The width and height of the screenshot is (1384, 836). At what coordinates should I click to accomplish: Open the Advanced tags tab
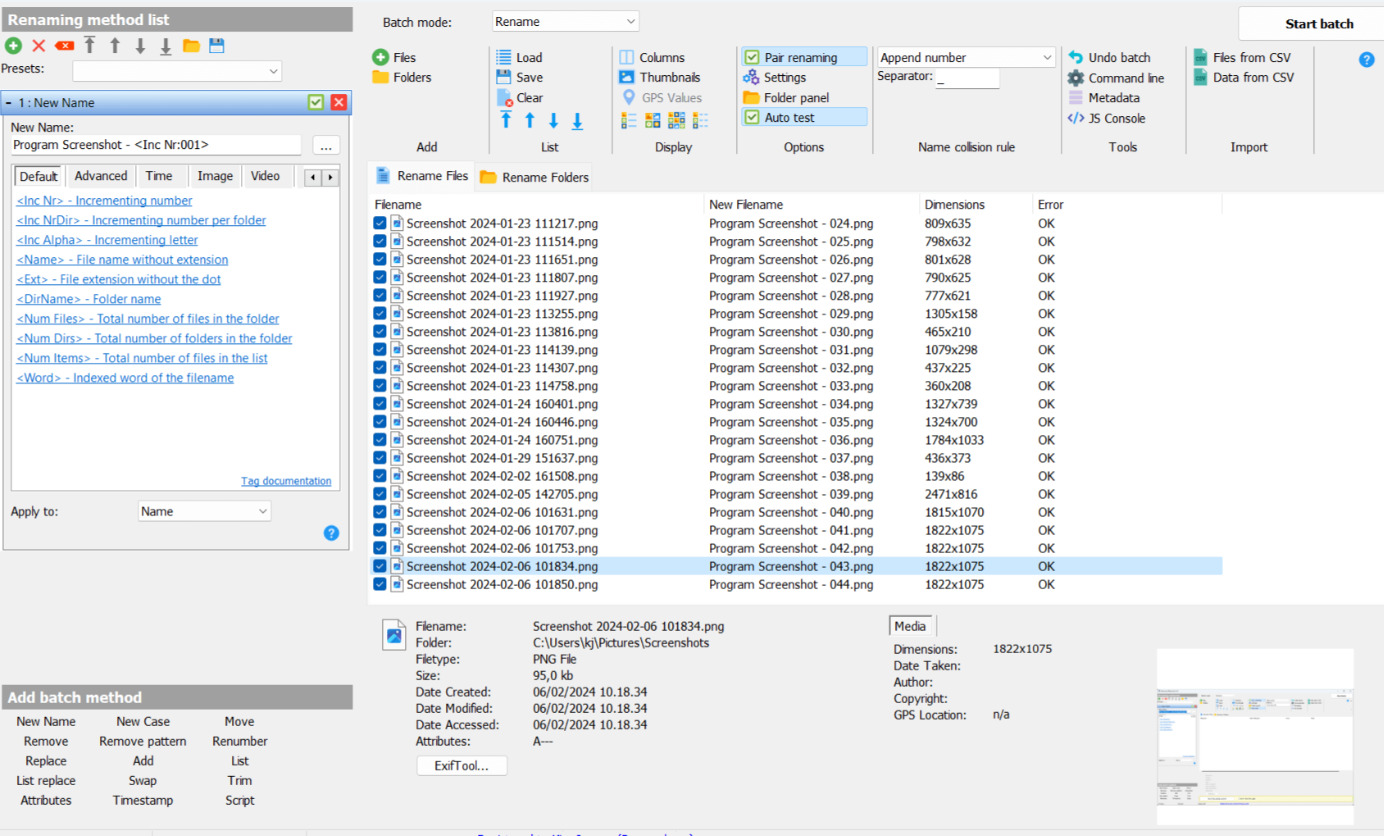(x=101, y=176)
